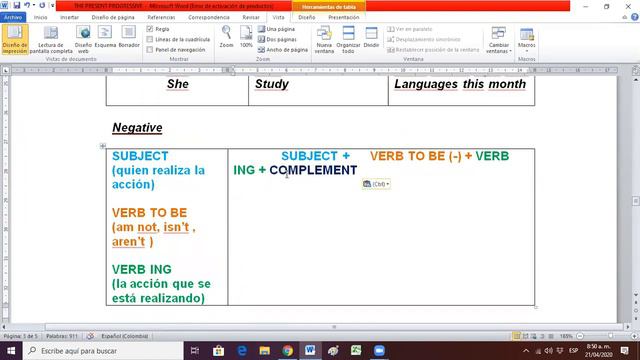
Task: Click vertical scrollbar down arrow
Action: [636, 294]
